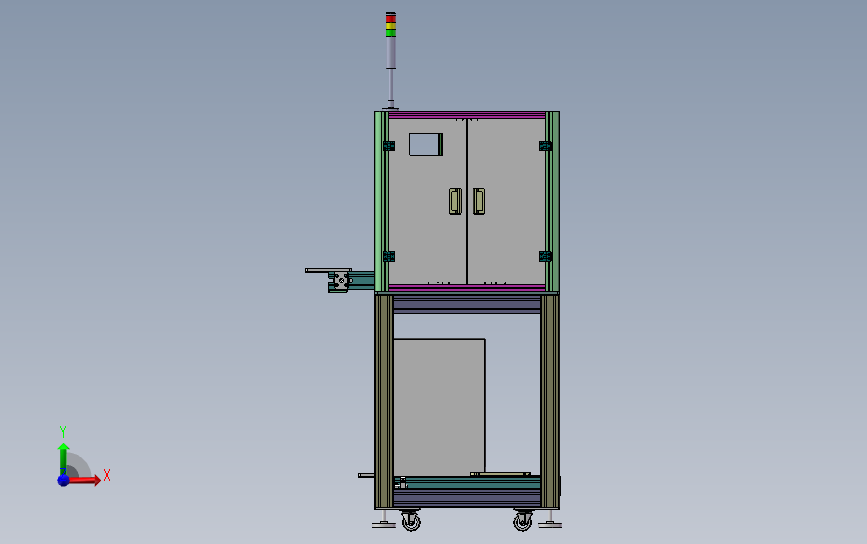Select the top magenta rail above doors

coord(467,115)
